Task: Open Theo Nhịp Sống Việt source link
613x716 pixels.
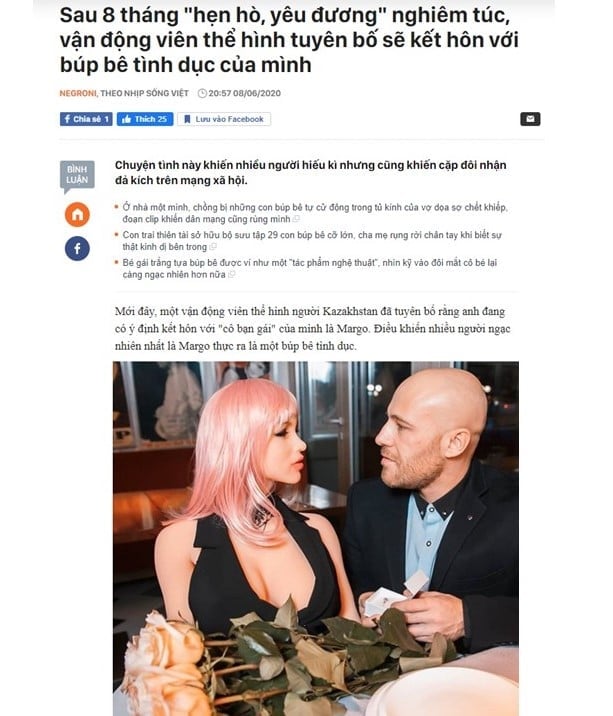Action: pyautogui.click(x=144, y=93)
